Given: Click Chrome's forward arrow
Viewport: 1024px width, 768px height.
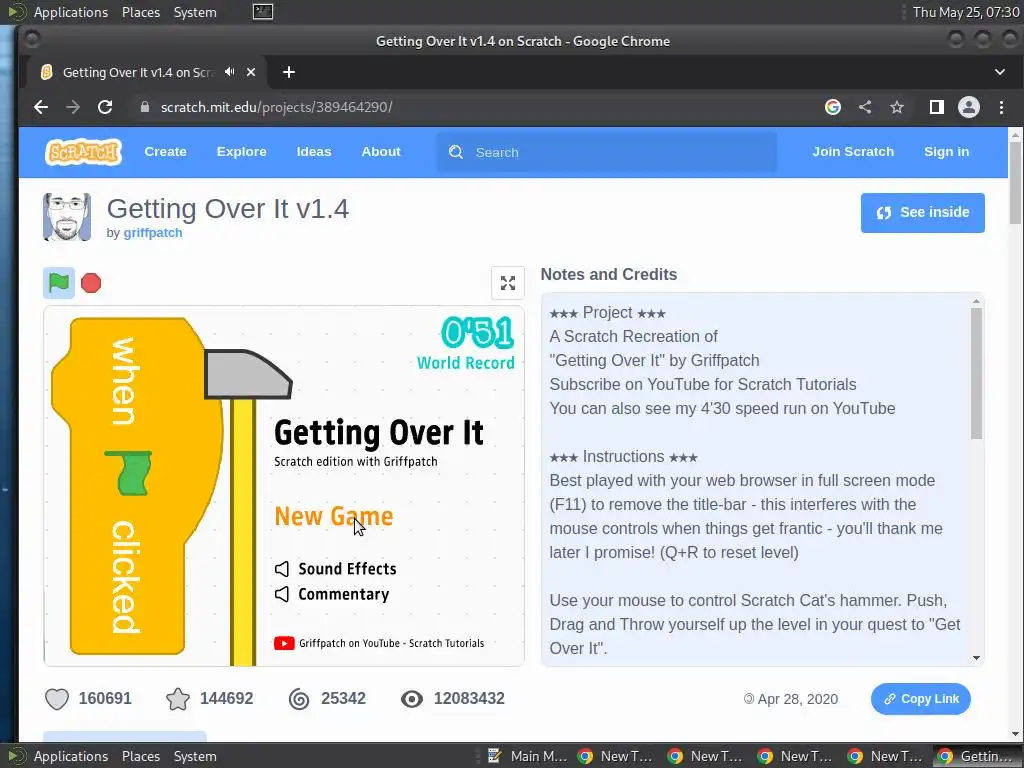Looking at the screenshot, I should [x=72, y=107].
